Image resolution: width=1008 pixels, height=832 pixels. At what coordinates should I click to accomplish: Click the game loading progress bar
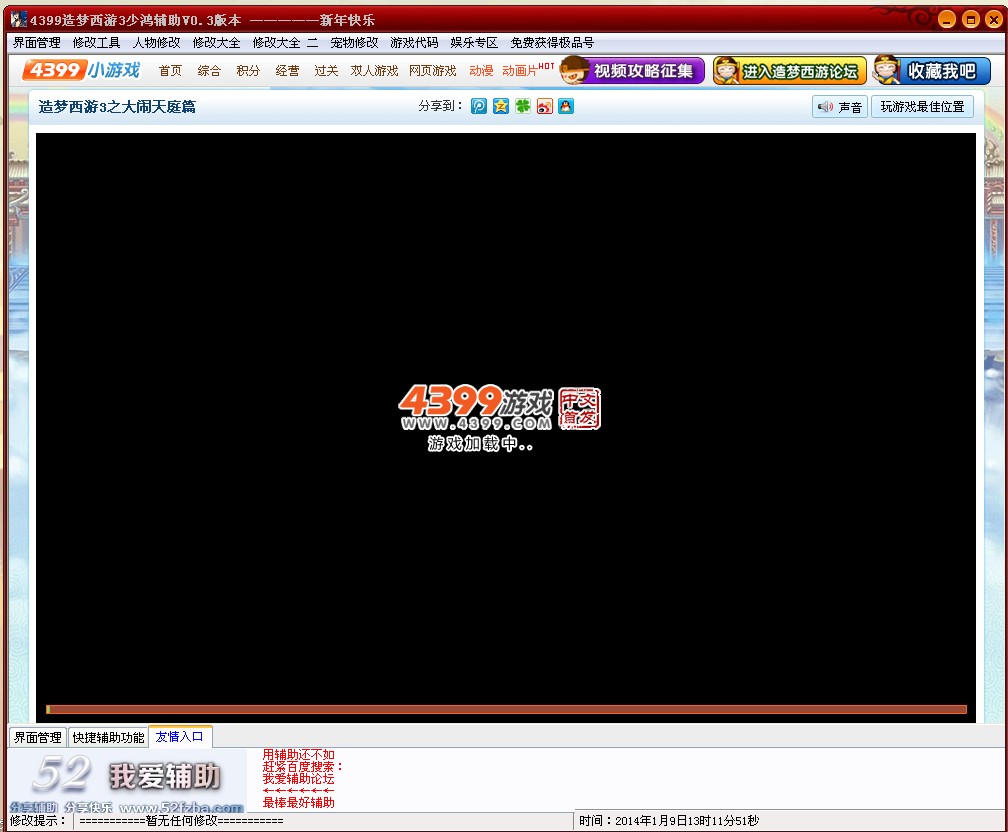coord(507,709)
